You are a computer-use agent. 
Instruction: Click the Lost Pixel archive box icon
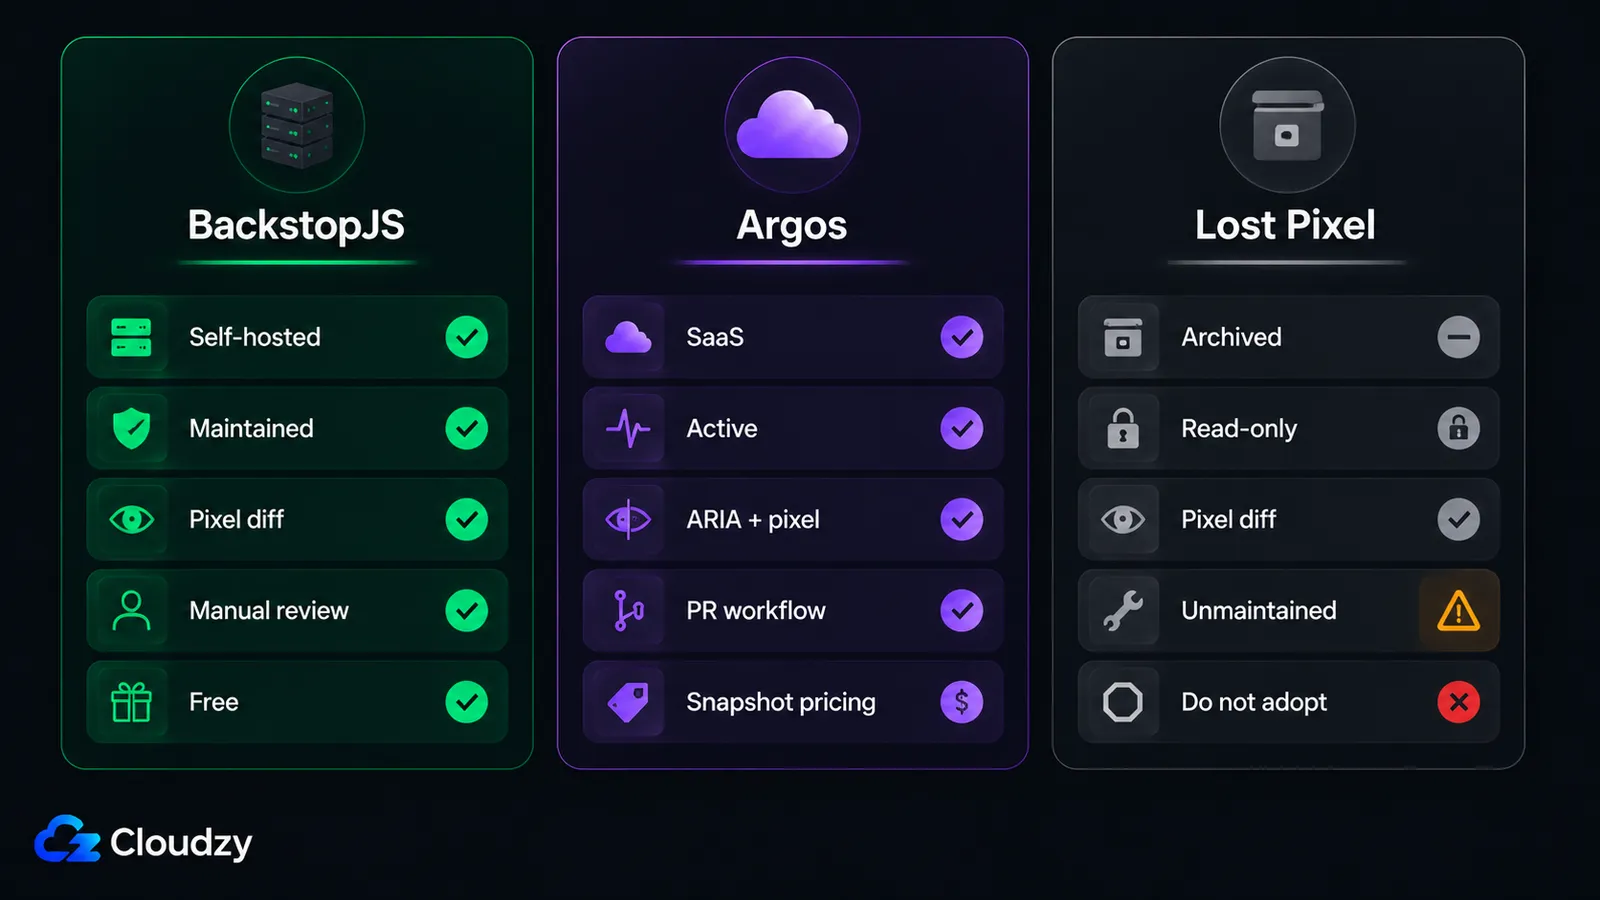[1288, 126]
